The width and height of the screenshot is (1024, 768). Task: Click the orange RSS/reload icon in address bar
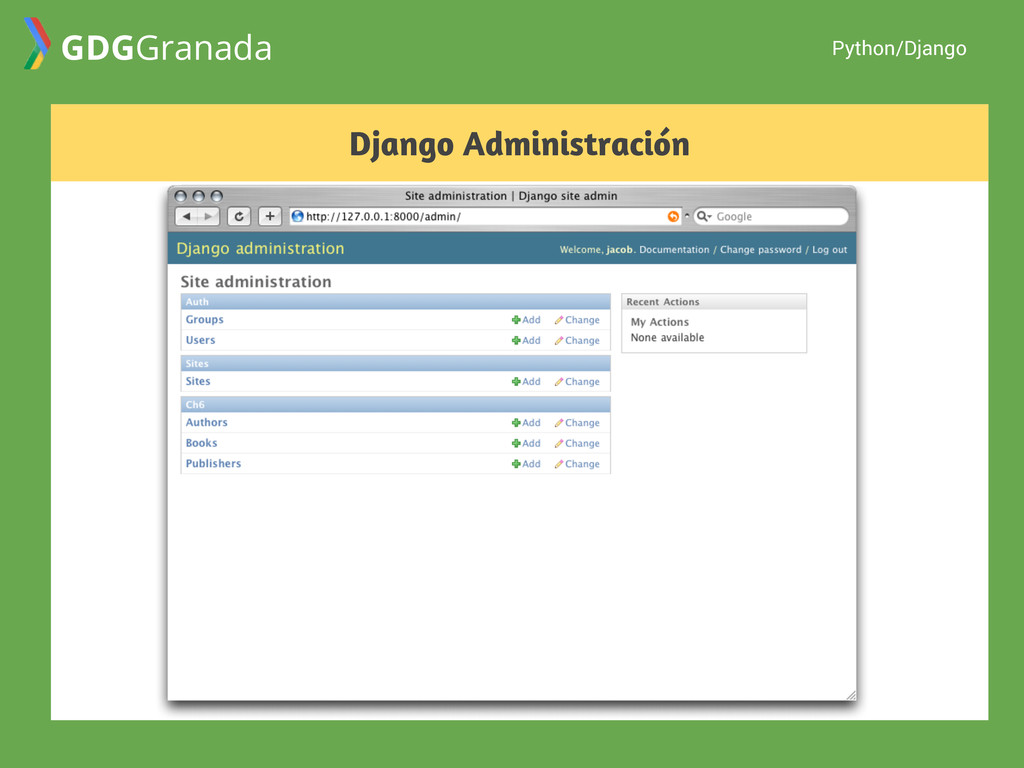click(x=673, y=216)
